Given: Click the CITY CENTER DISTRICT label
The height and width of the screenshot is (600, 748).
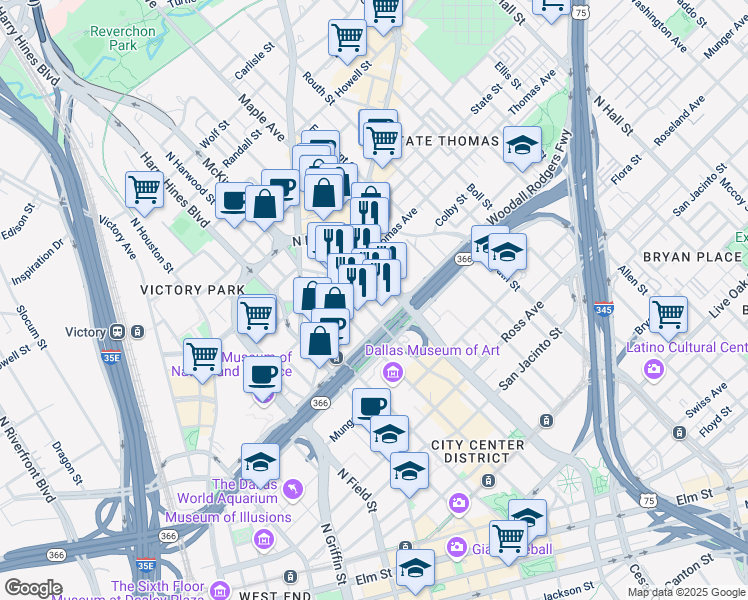Looking at the screenshot, I should 478,451.
